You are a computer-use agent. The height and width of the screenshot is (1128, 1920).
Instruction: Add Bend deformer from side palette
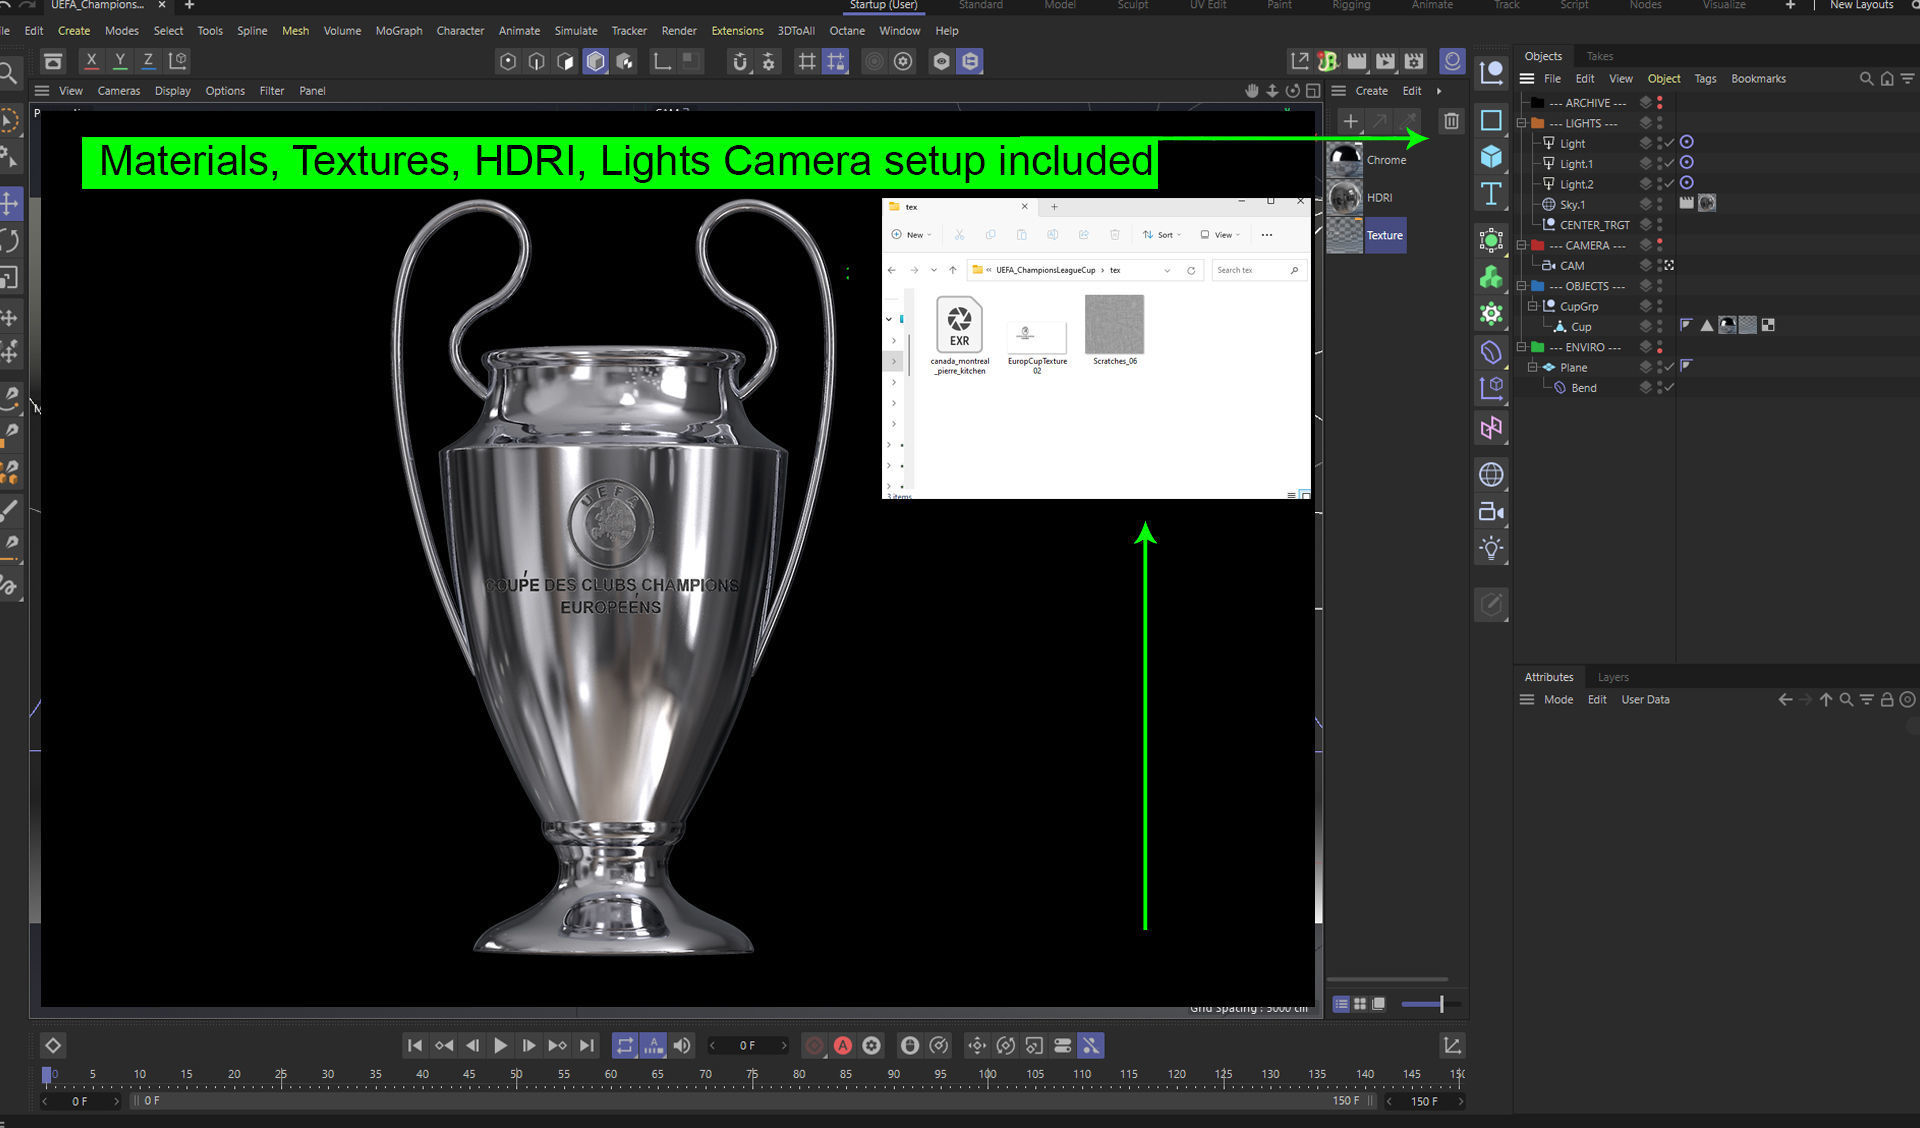click(1491, 352)
